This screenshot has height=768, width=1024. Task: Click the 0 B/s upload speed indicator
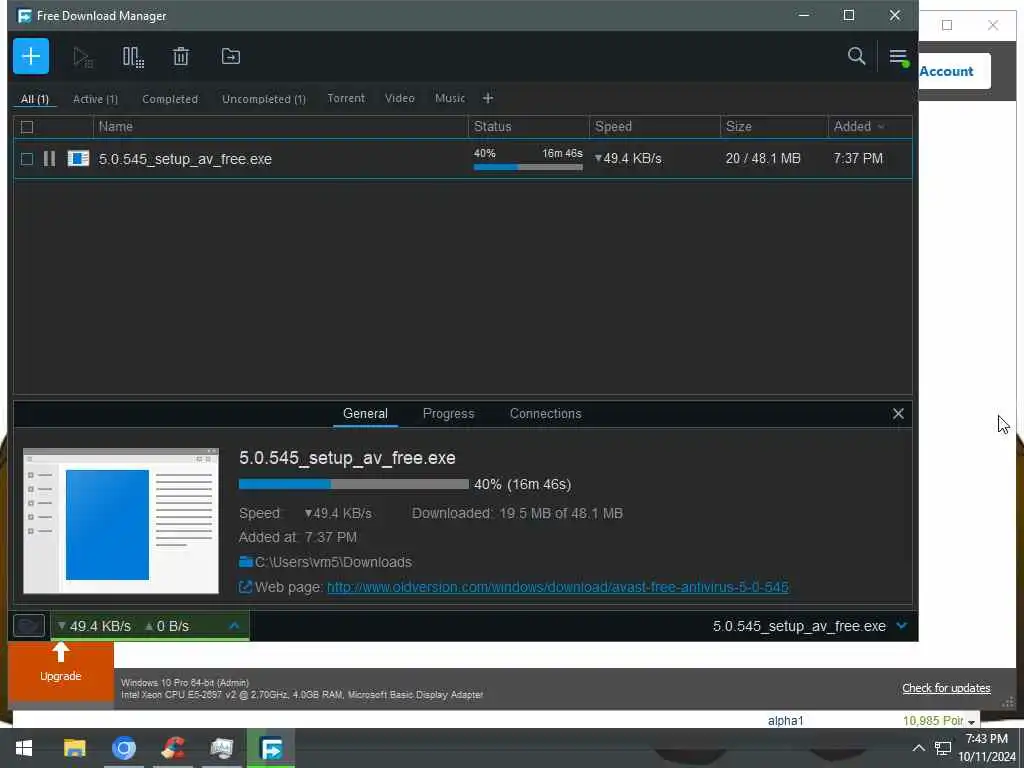[x=167, y=626]
